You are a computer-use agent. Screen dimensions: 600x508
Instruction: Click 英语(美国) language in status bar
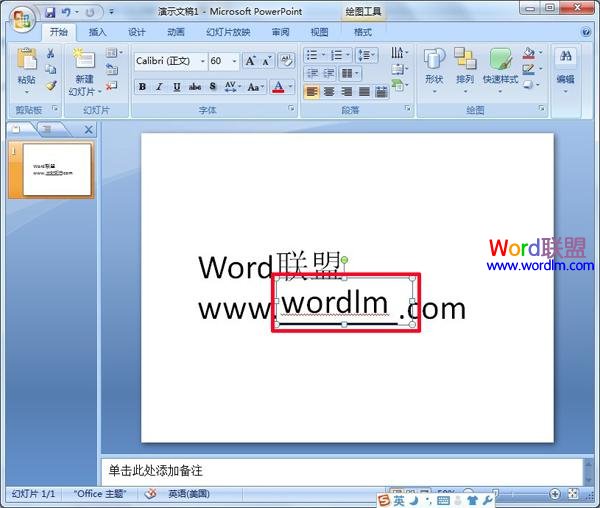tap(189, 494)
